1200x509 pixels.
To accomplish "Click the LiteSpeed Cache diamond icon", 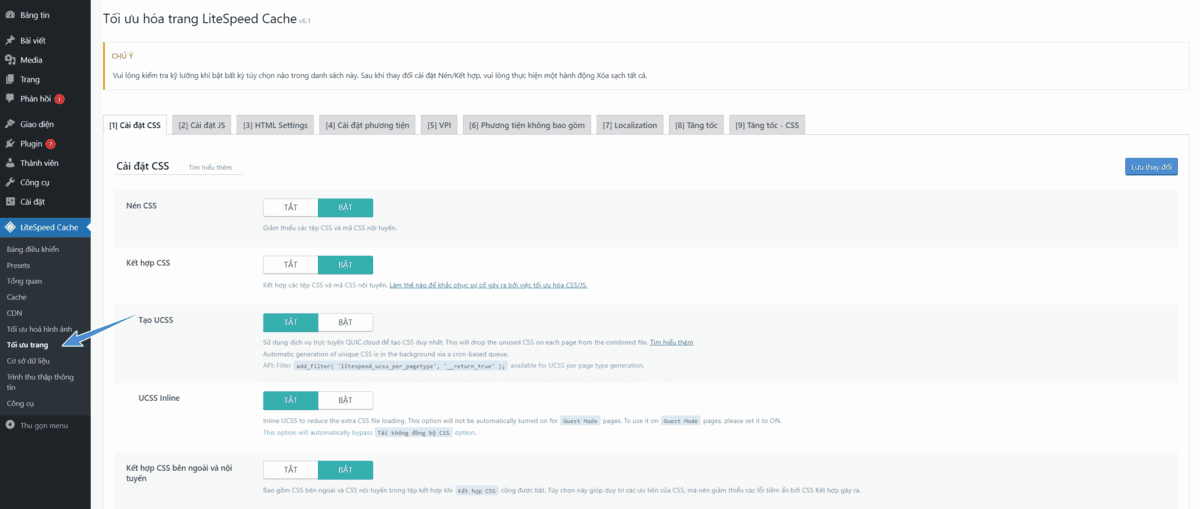I will pos(10,227).
